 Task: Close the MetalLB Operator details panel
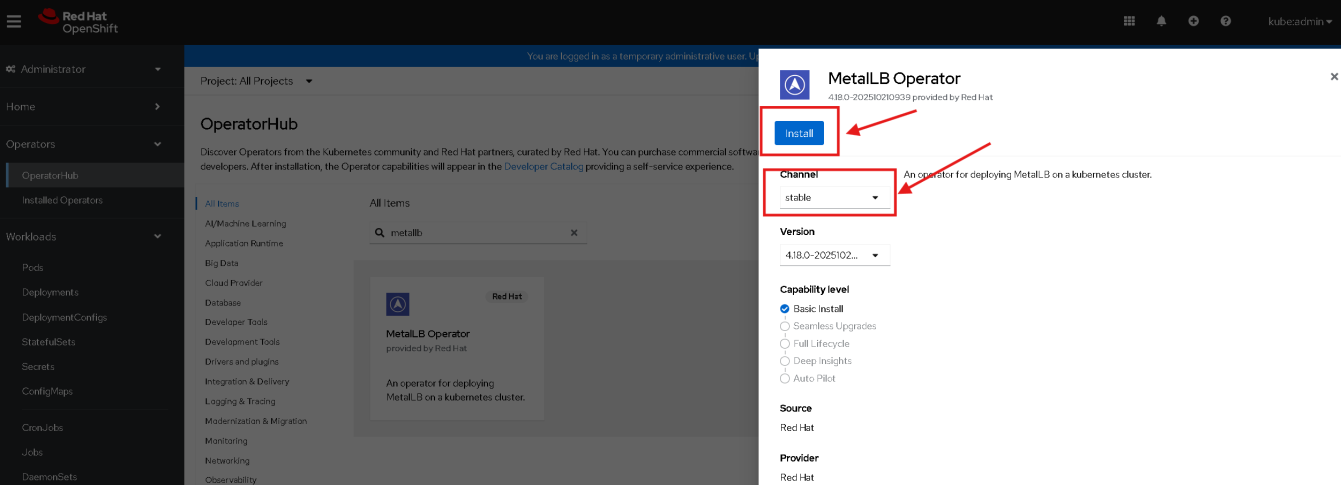click(x=1333, y=77)
